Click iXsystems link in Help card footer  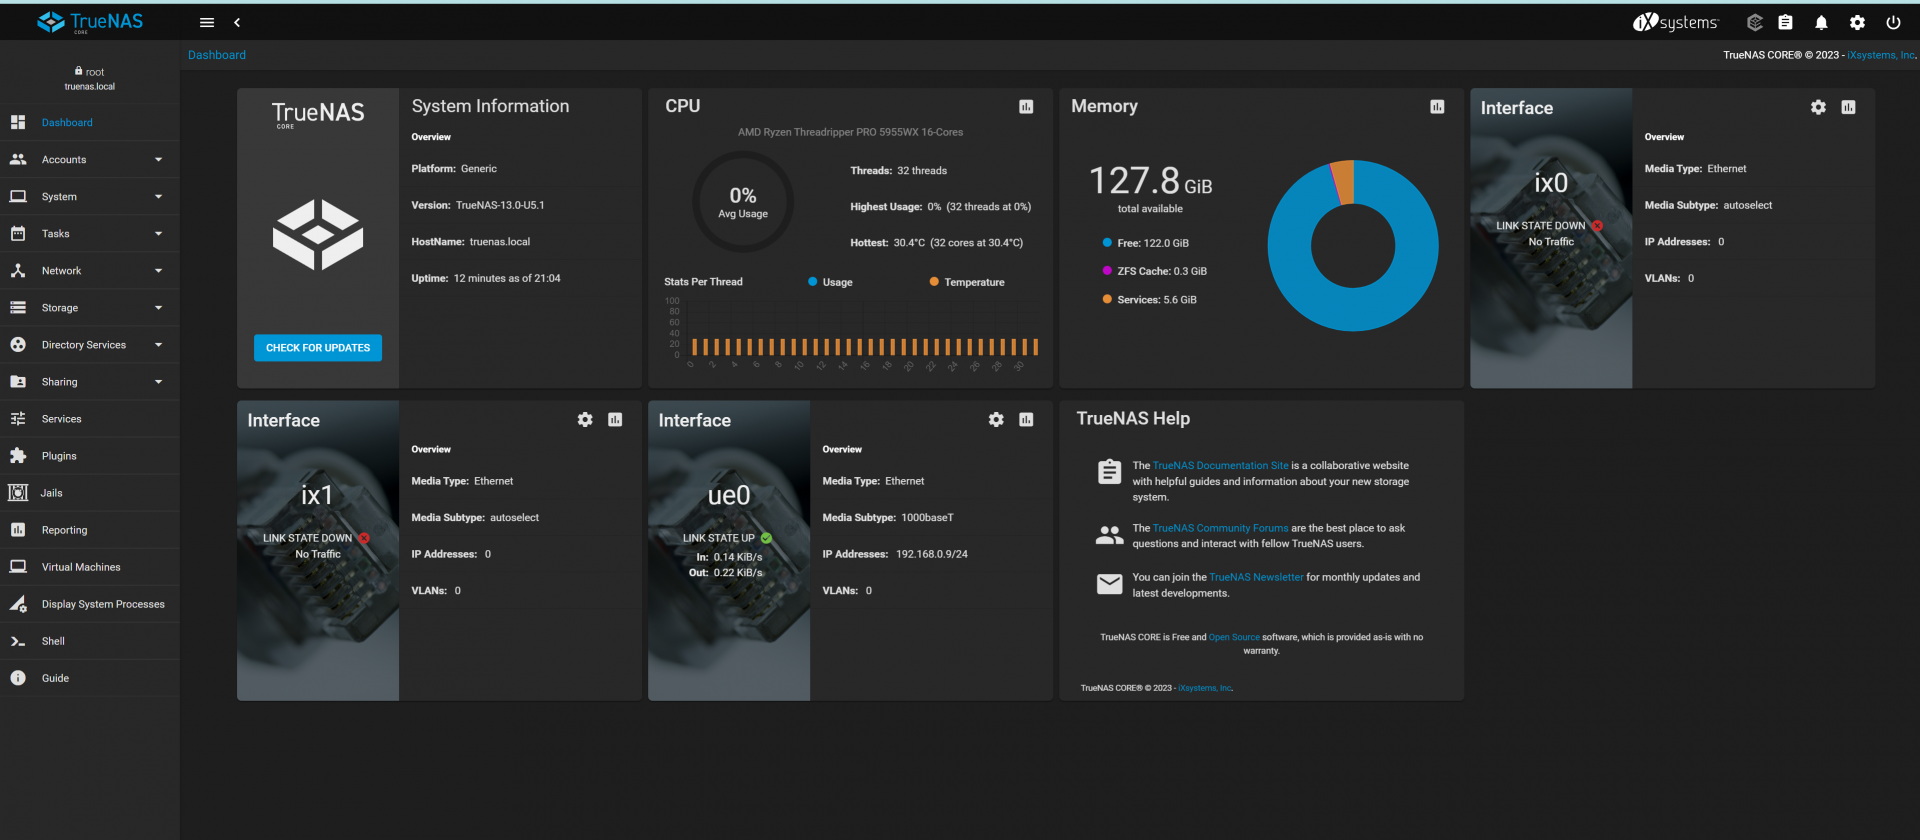[x=1205, y=688]
